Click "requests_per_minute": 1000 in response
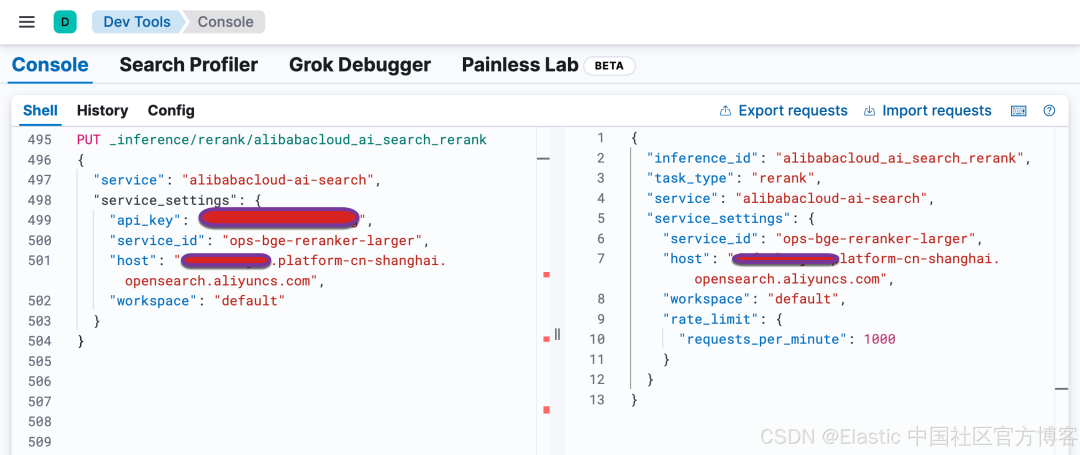 [787, 339]
